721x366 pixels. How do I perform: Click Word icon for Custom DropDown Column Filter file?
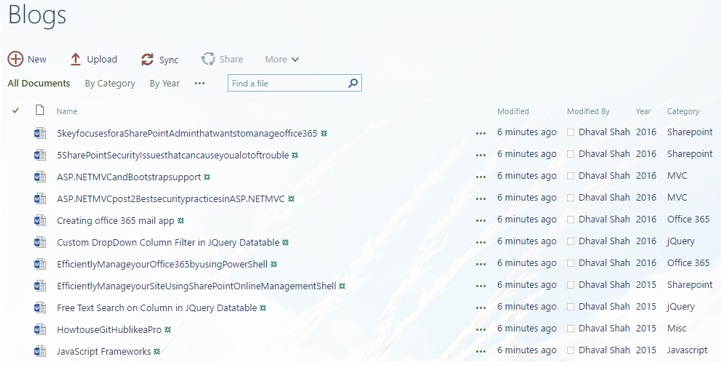(x=40, y=242)
